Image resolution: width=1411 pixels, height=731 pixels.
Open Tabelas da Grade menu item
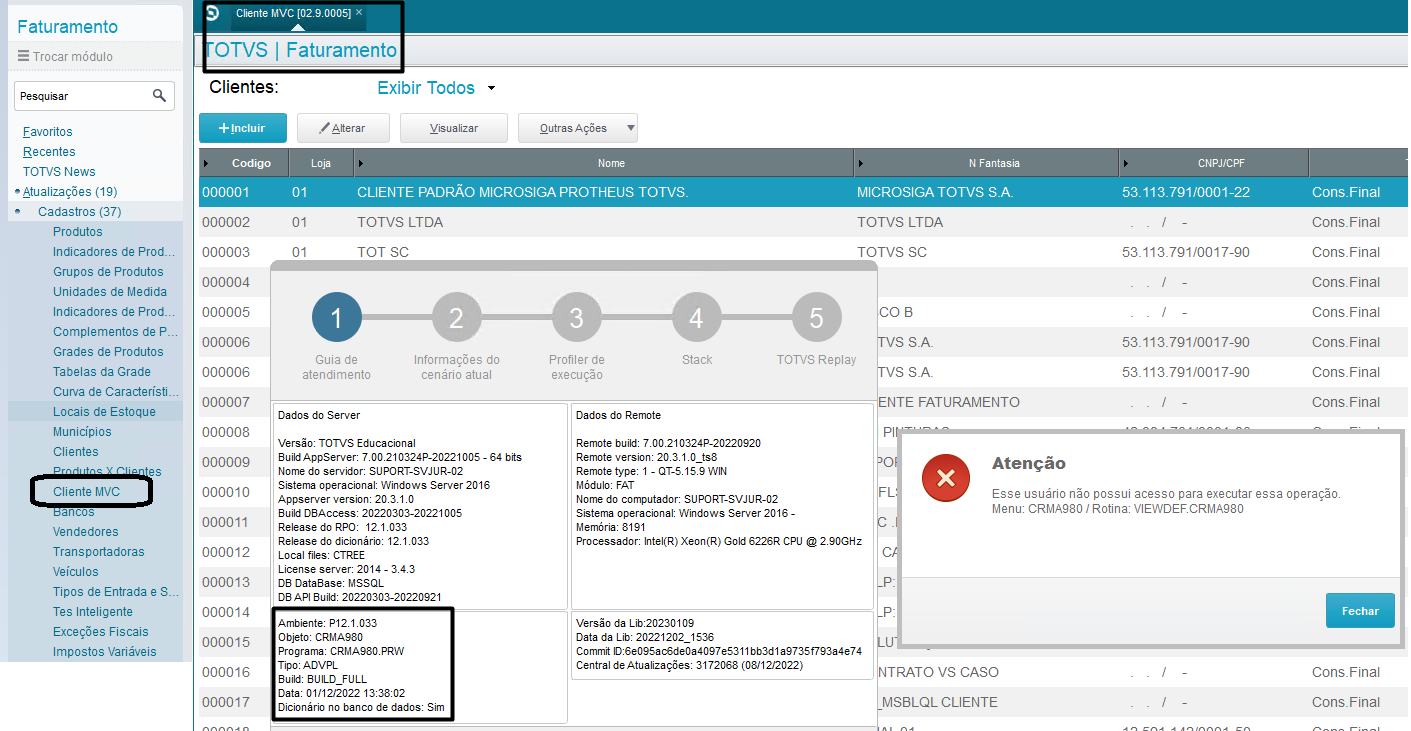(x=102, y=372)
